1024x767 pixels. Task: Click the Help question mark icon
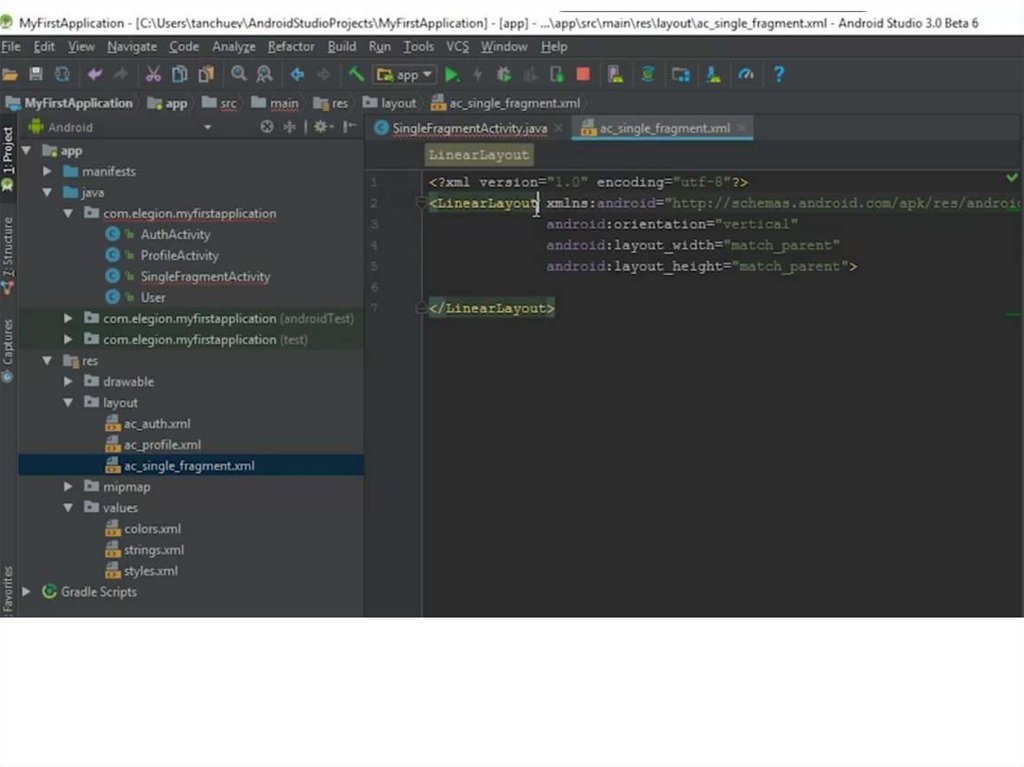point(779,75)
